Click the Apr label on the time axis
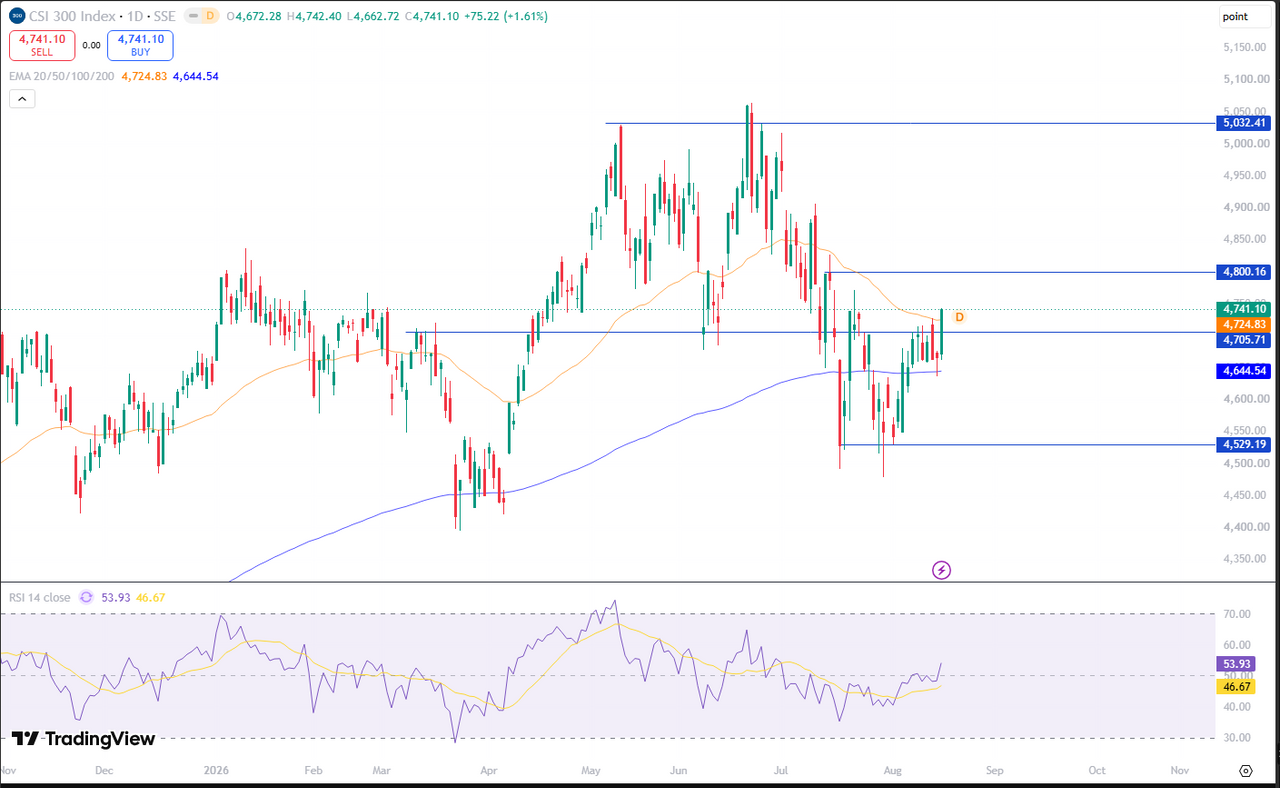 click(489, 770)
